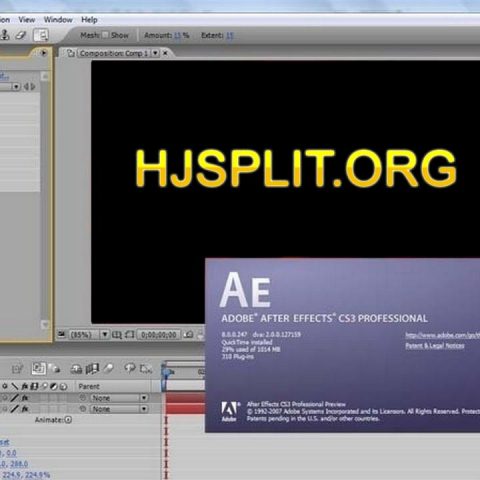480x480 pixels.
Task: Enable the Frame Blending master icon
Action: (92, 369)
